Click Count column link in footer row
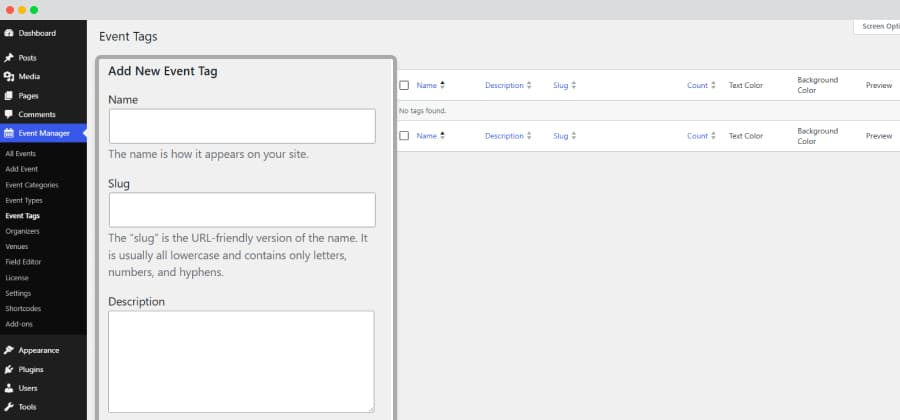The width and height of the screenshot is (900, 420). [x=697, y=136]
